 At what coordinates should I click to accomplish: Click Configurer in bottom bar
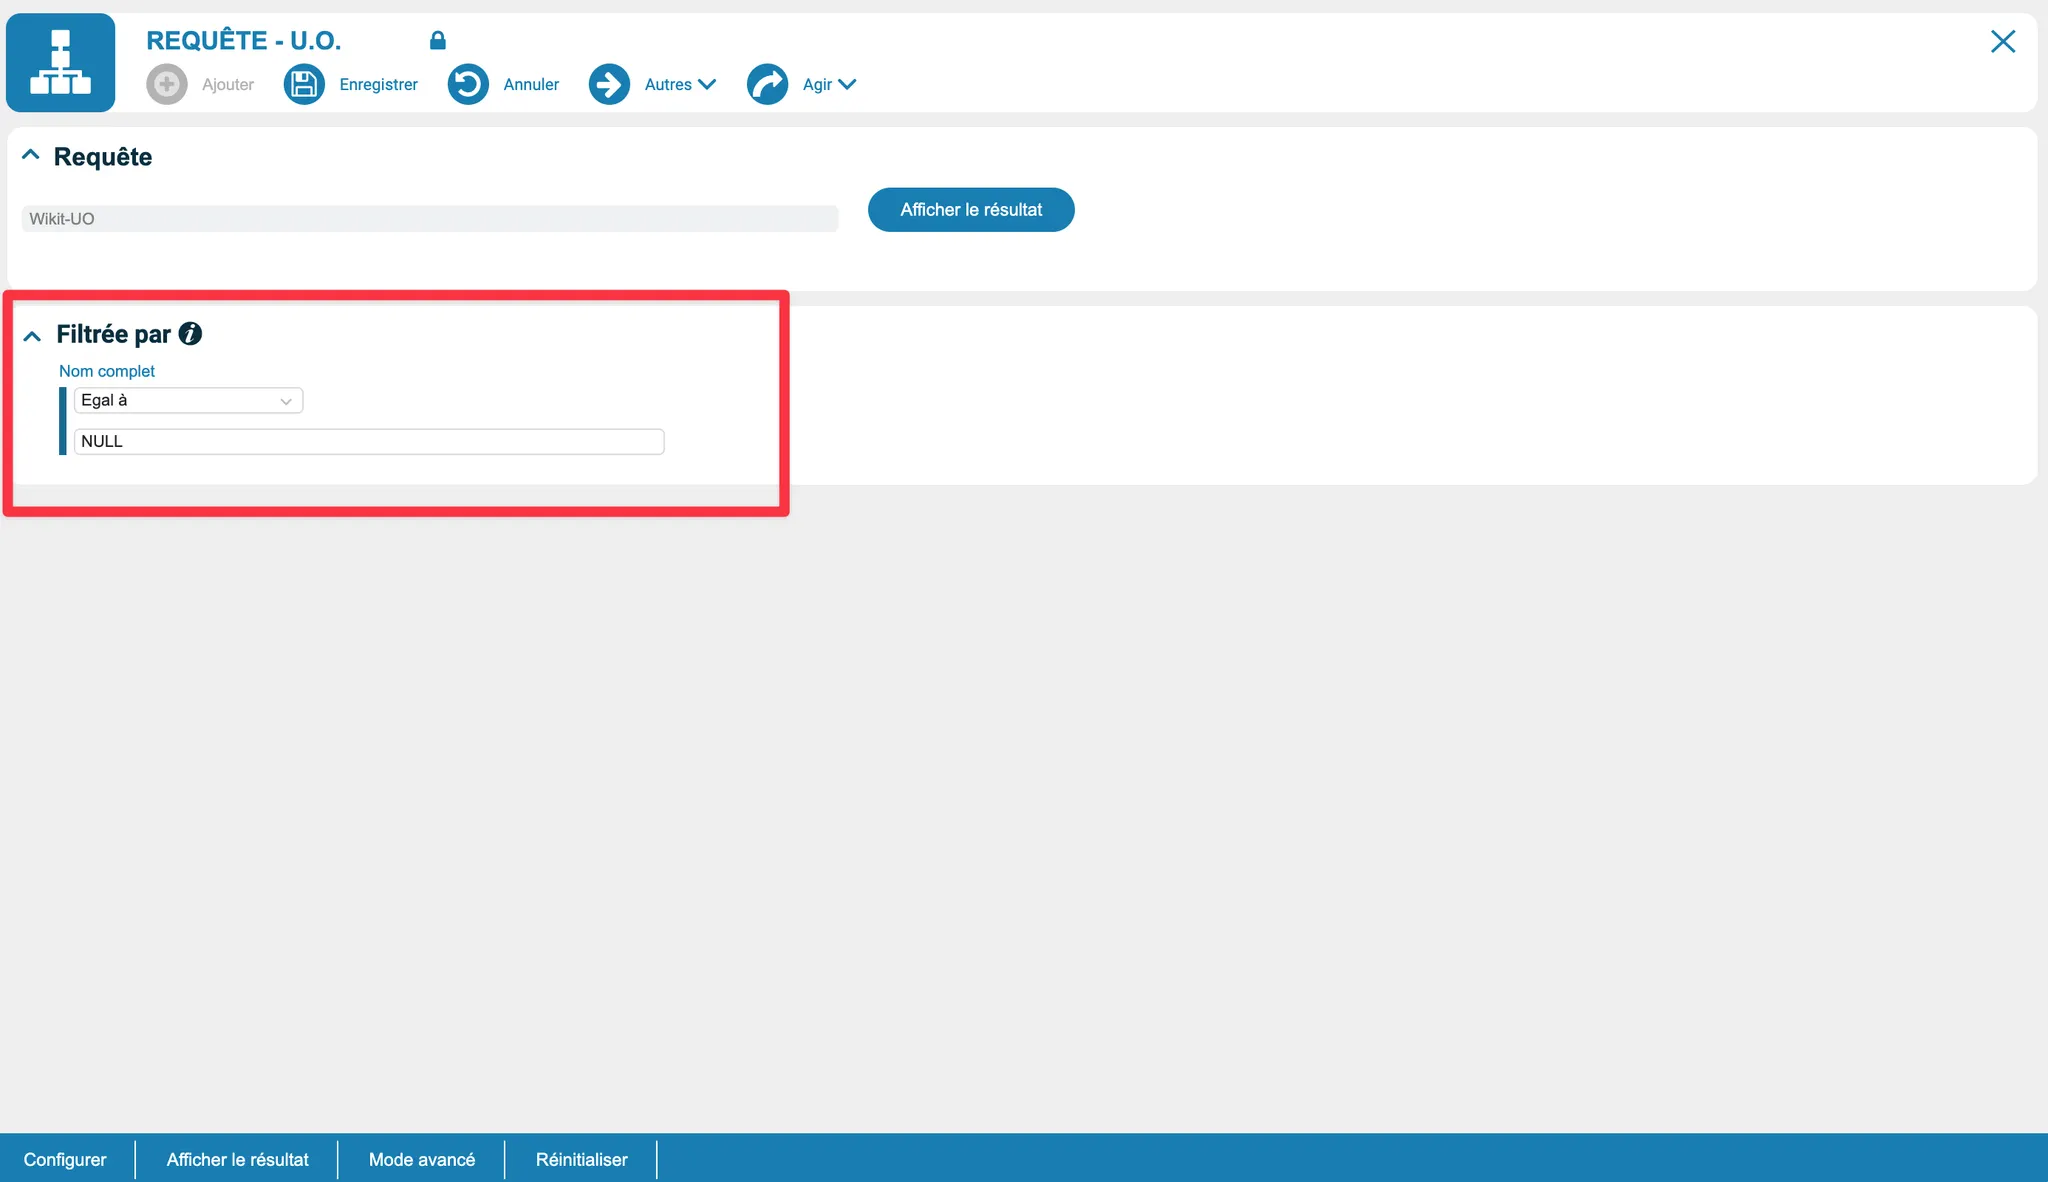(x=65, y=1159)
